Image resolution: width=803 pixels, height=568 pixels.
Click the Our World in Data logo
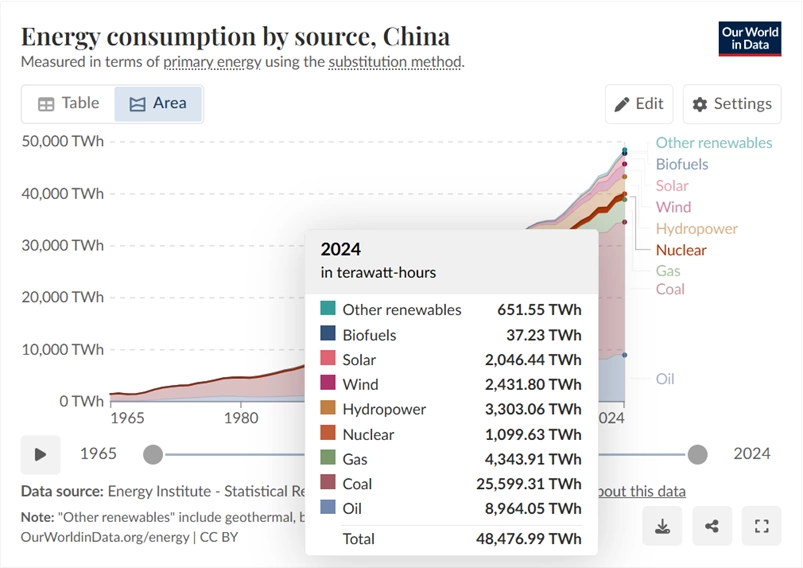750,38
